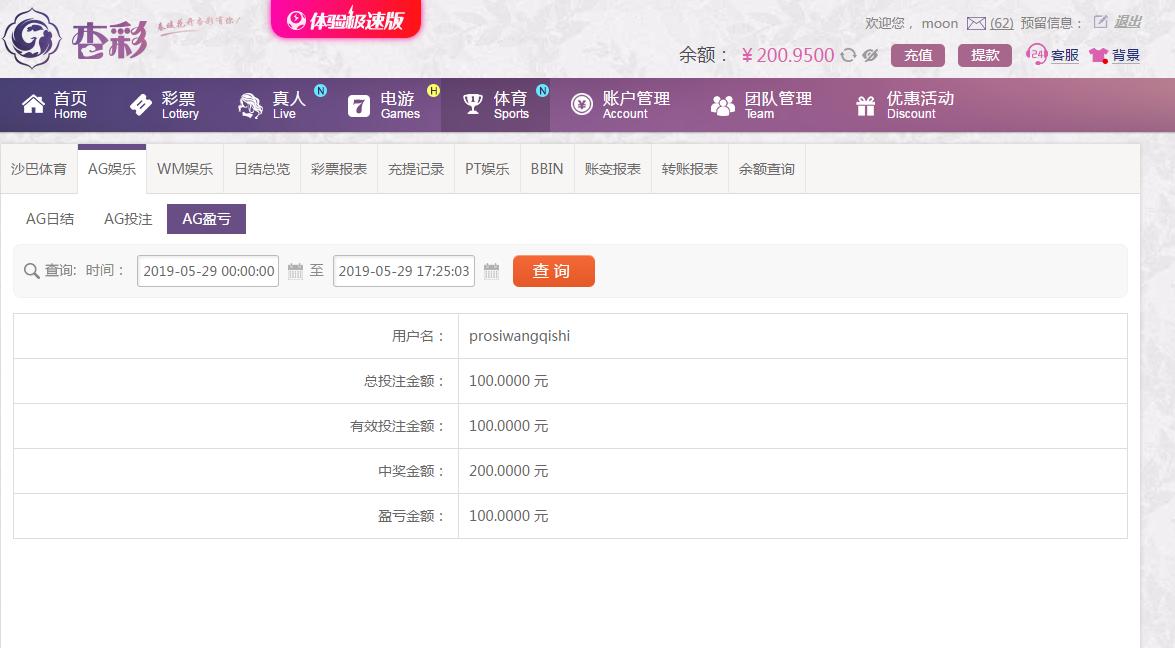Click the 客服 customer service link
This screenshot has height=648, width=1175.
coord(1065,55)
